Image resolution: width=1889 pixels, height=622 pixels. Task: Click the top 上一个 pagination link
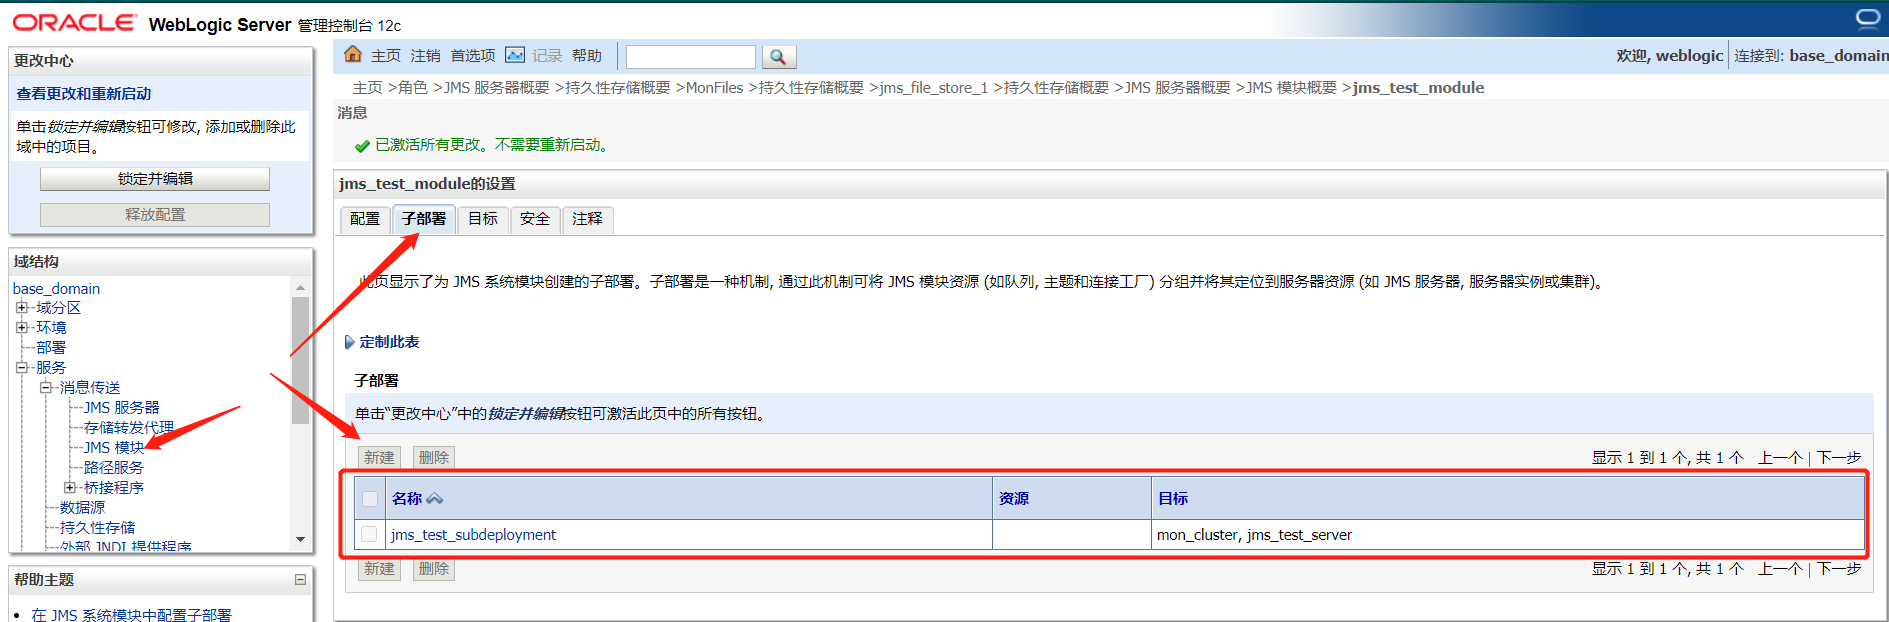tap(1780, 458)
